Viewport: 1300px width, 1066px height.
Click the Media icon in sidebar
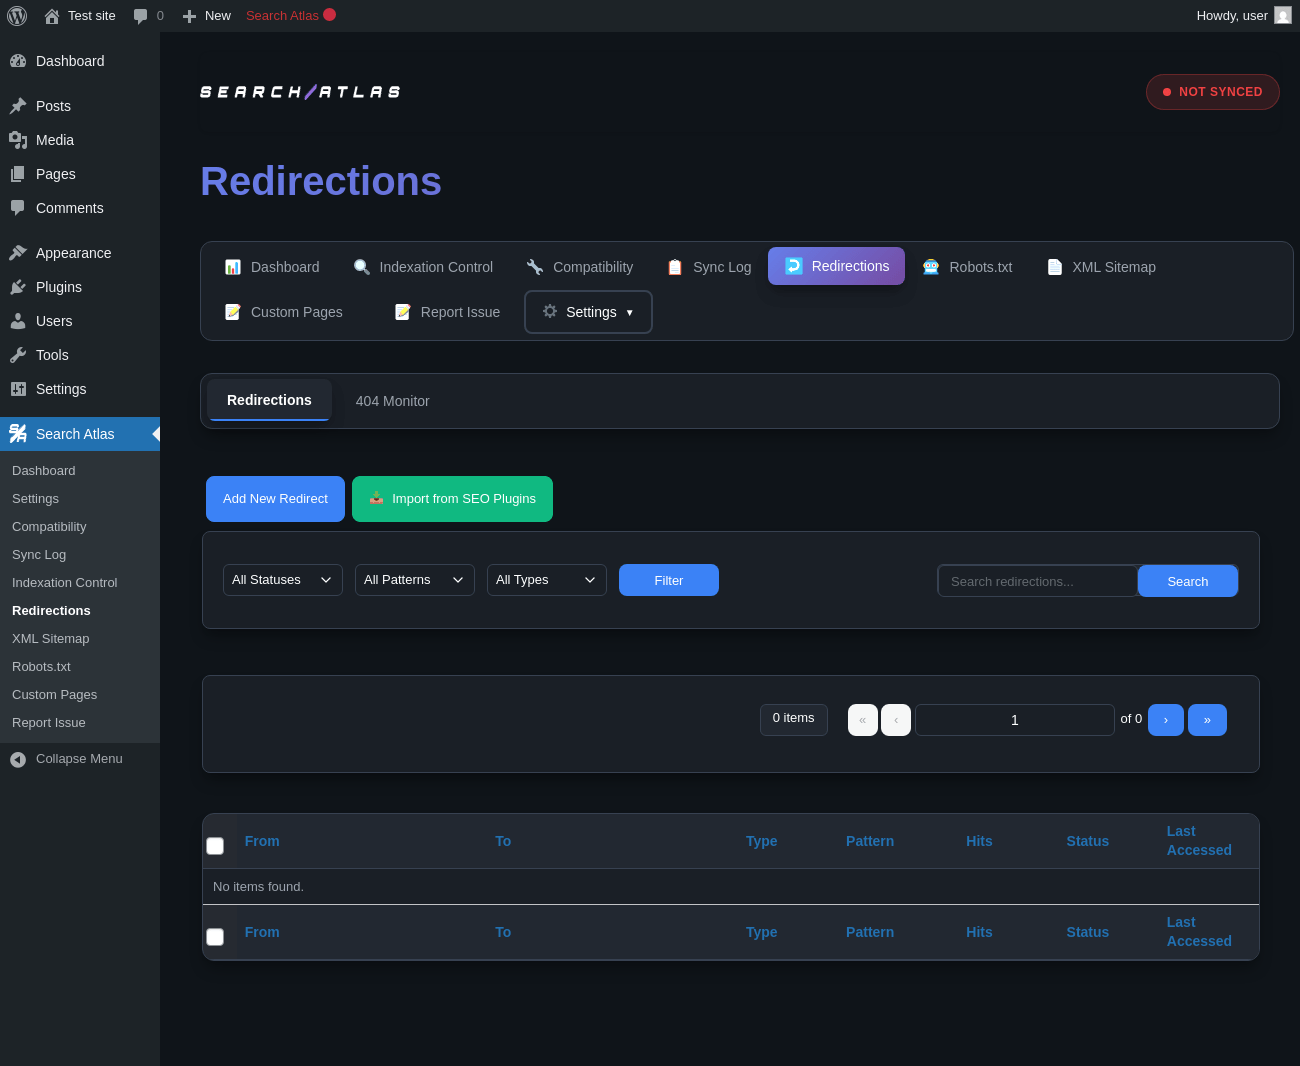click(18, 140)
